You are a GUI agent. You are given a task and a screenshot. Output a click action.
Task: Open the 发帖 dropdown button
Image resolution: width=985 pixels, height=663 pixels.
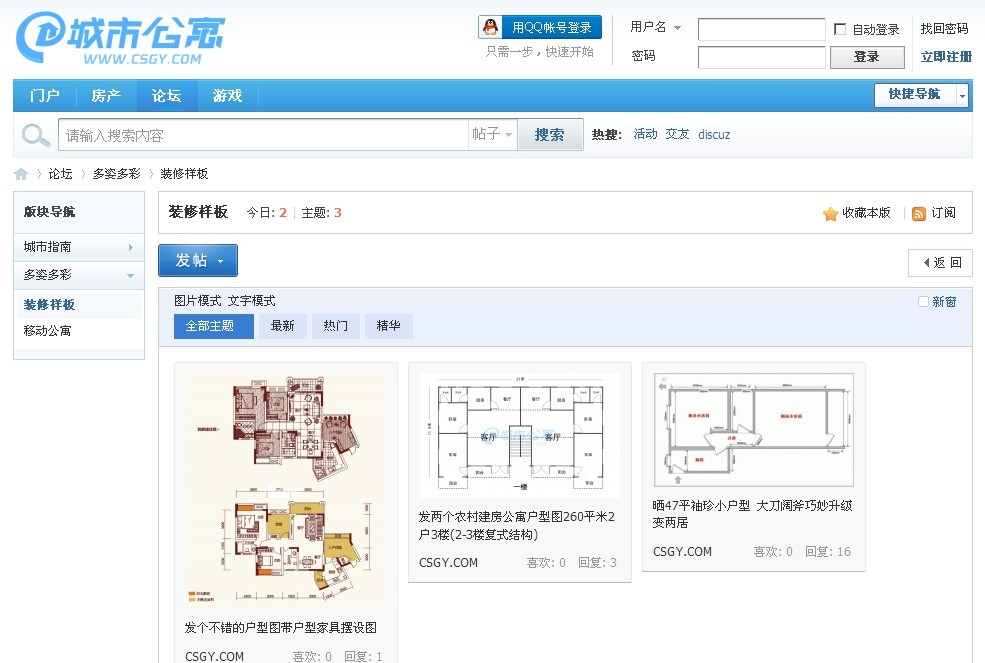(x=198, y=260)
